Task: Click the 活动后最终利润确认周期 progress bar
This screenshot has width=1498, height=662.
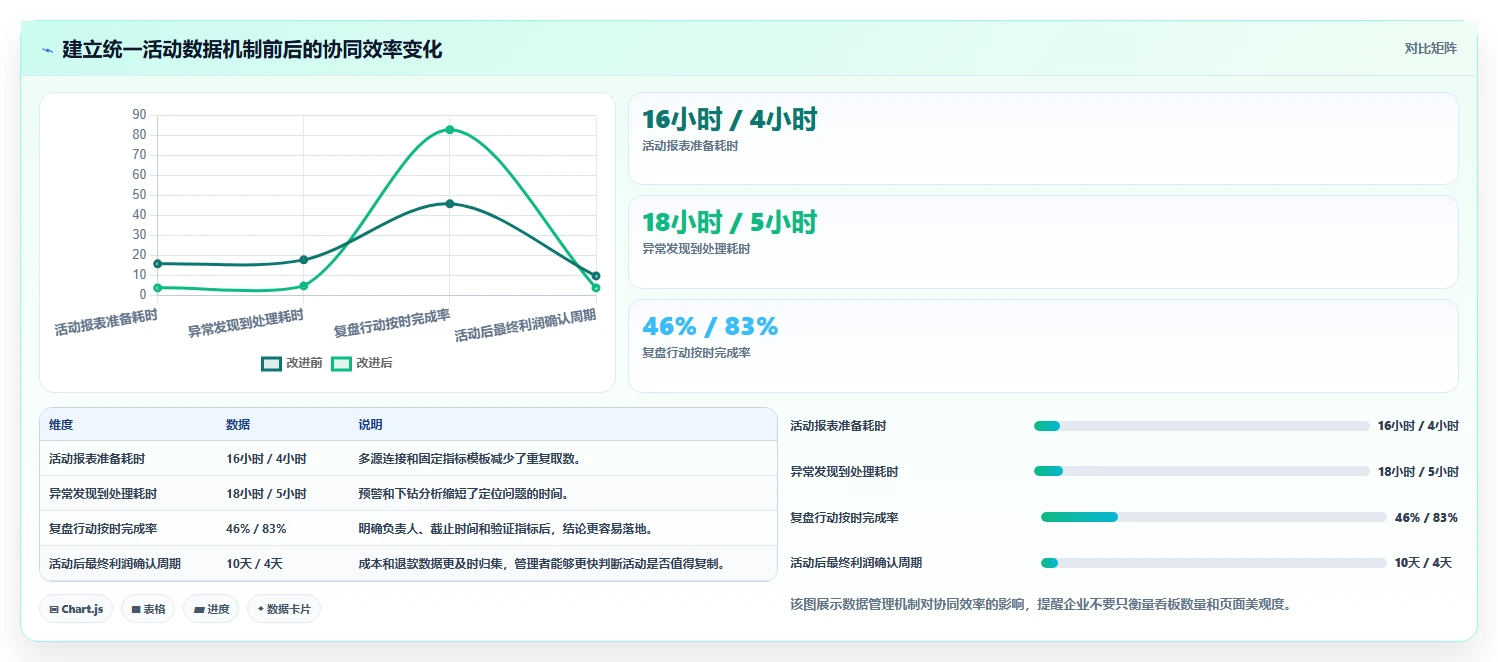Action: point(1214,563)
